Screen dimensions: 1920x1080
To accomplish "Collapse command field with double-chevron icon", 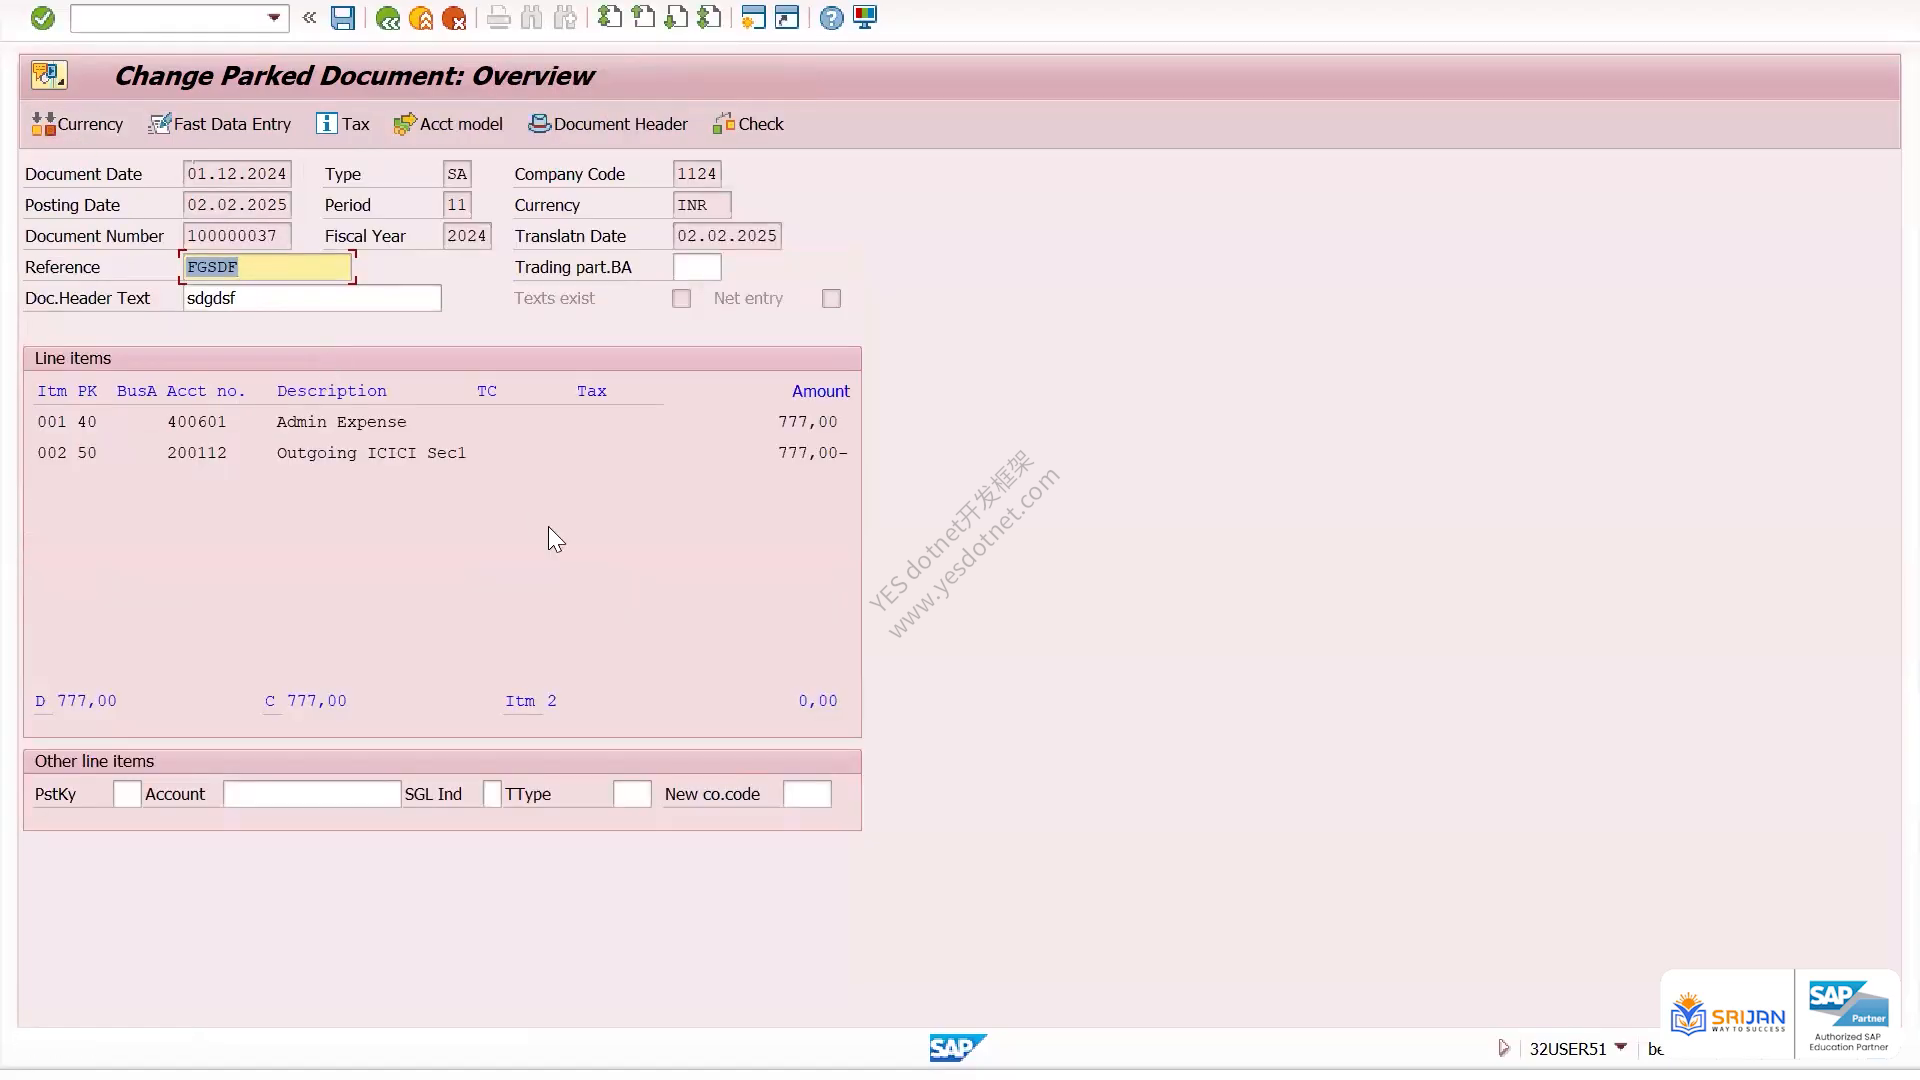I will (x=310, y=18).
